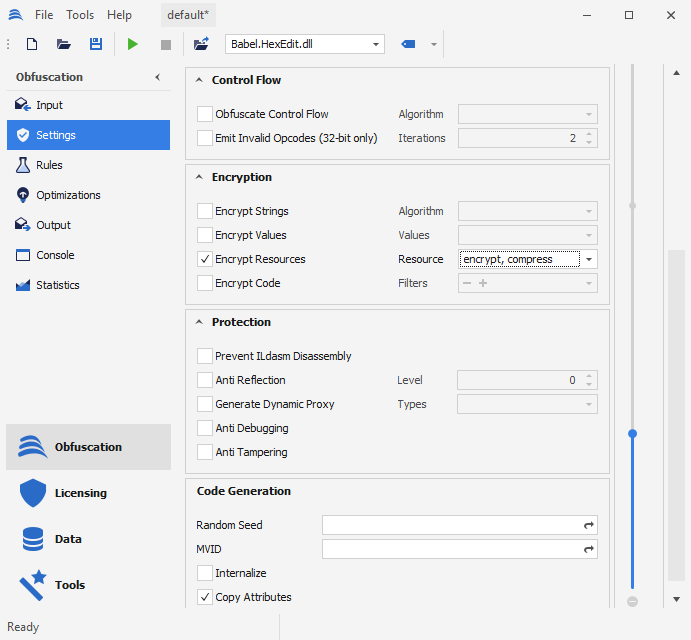This screenshot has height=640, width=691.
Task: Click the New project toolbar icon
Action: point(32,44)
